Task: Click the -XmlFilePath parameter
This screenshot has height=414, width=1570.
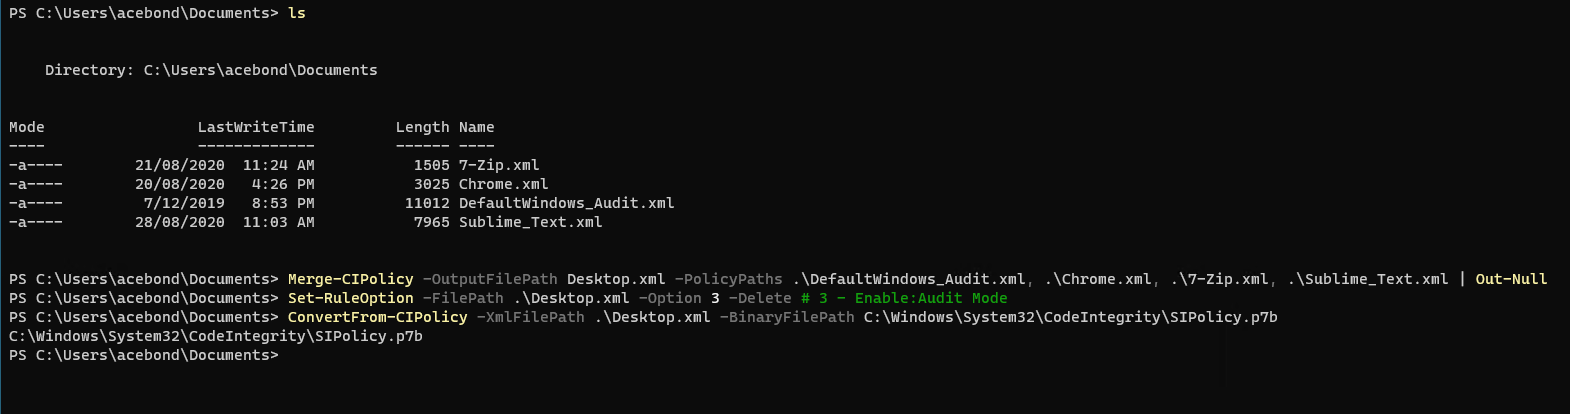Action: [531, 317]
